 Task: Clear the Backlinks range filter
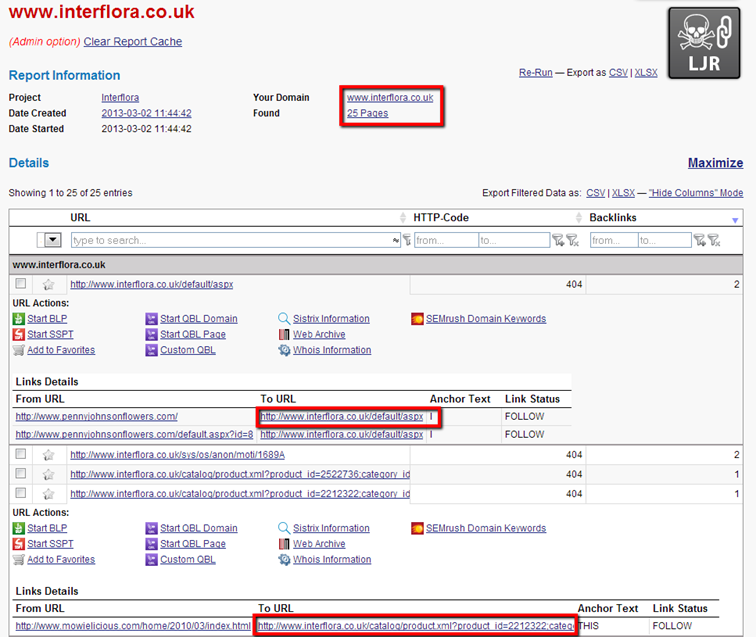tap(714, 240)
